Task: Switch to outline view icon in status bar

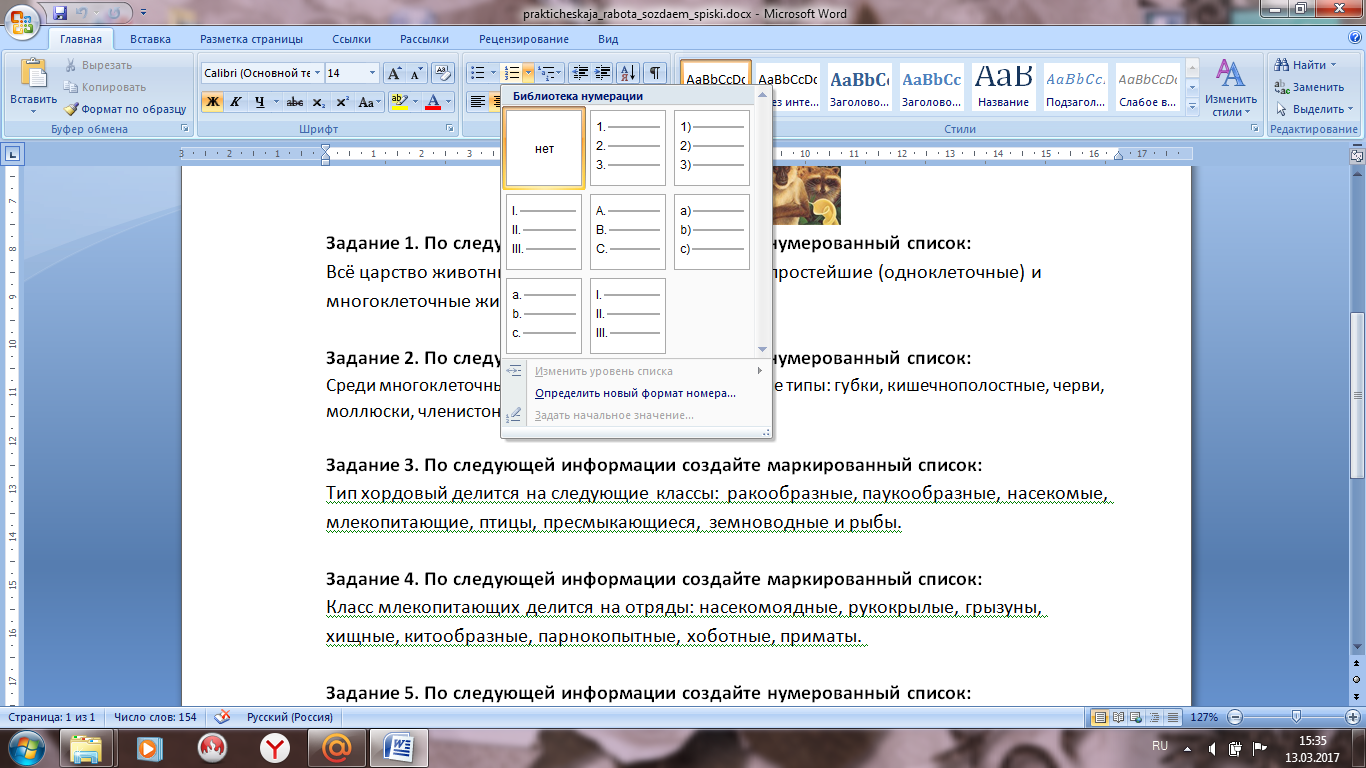Action: point(1152,717)
